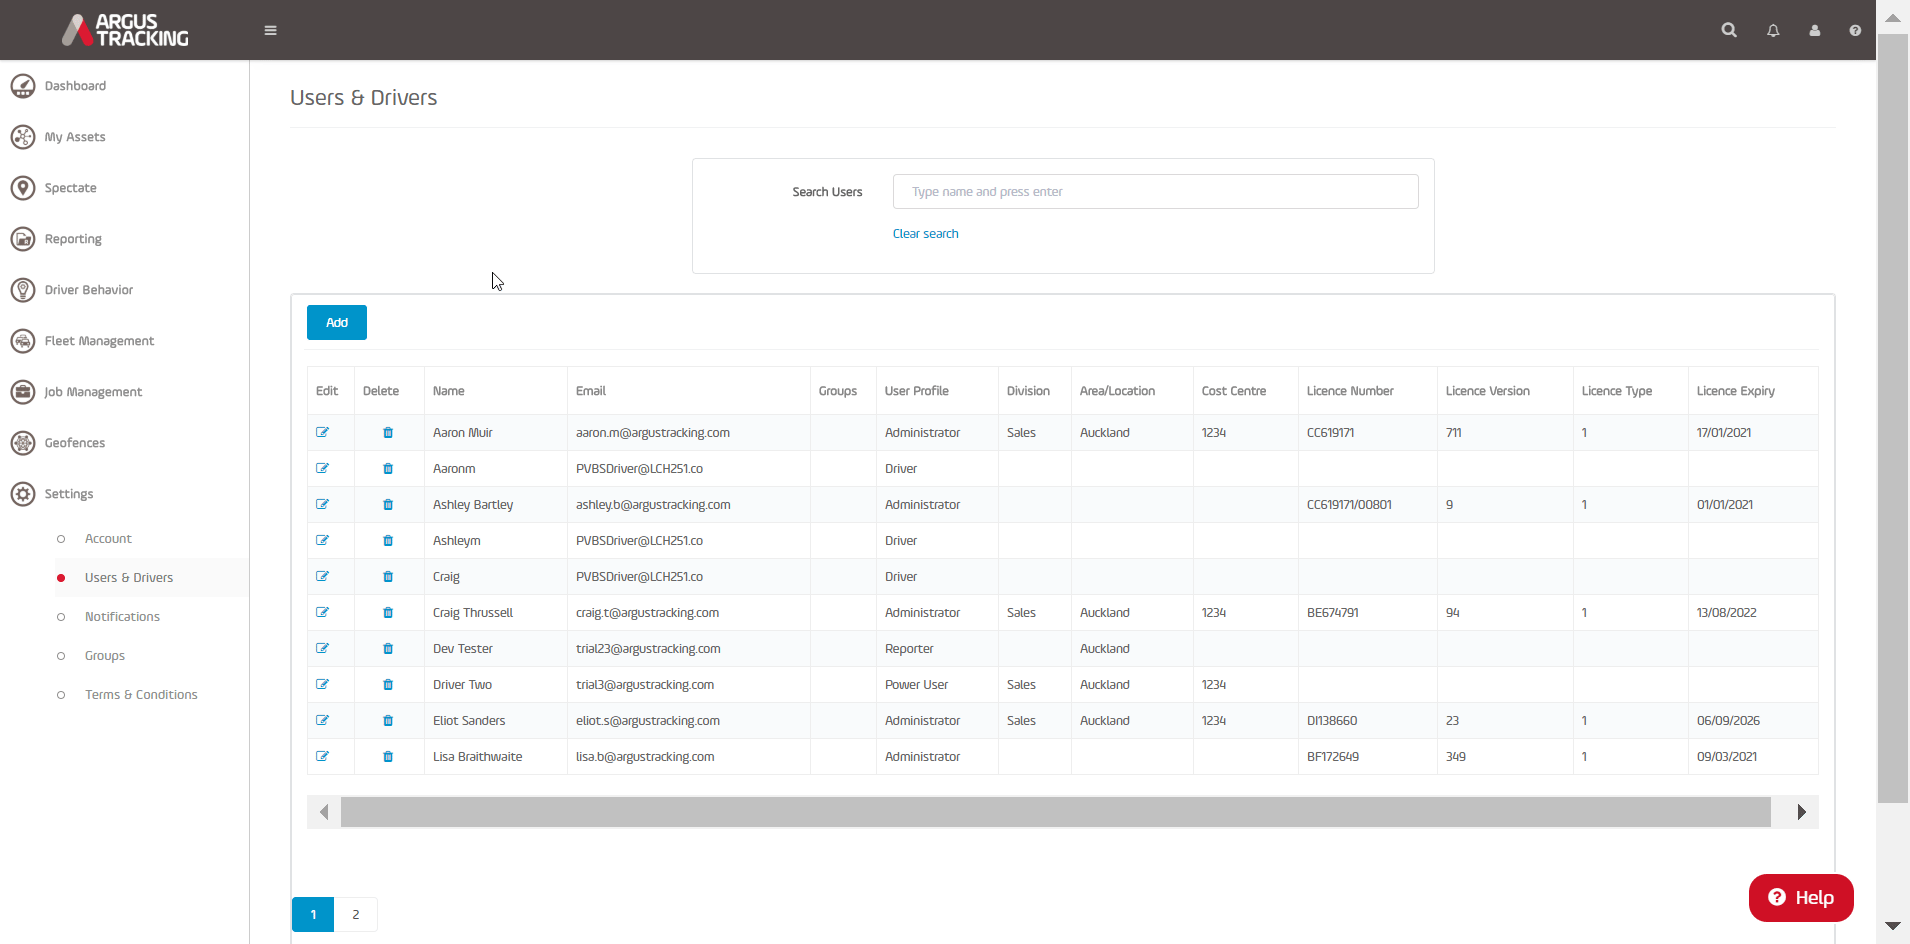Select Notifications under Settings

122,617
